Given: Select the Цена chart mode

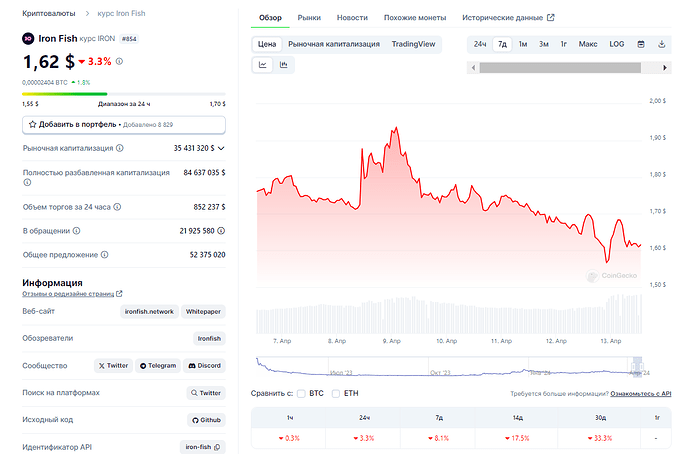Looking at the screenshot, I should pos(267,44).
